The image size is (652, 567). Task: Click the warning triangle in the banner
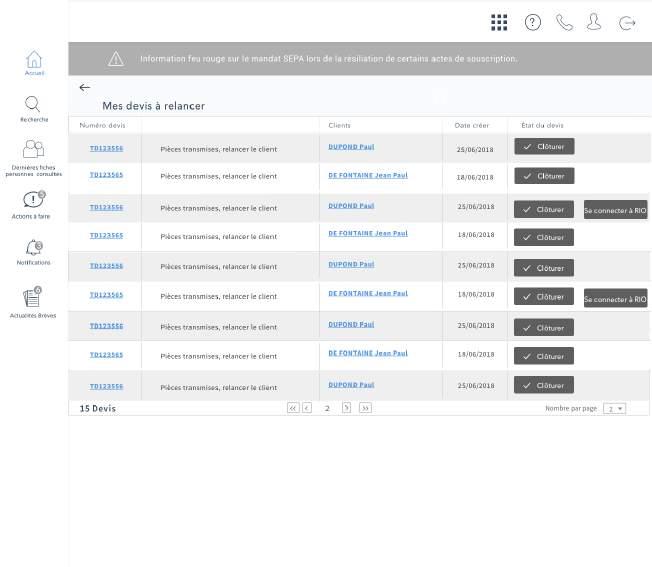116,59
